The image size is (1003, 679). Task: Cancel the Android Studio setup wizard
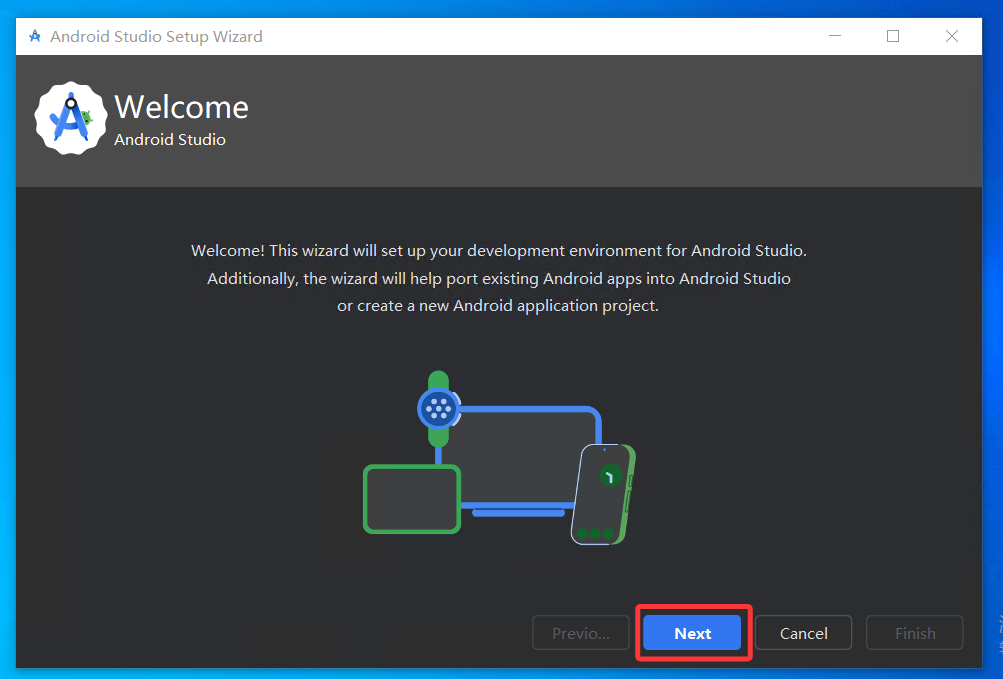(x=803, y=633)
